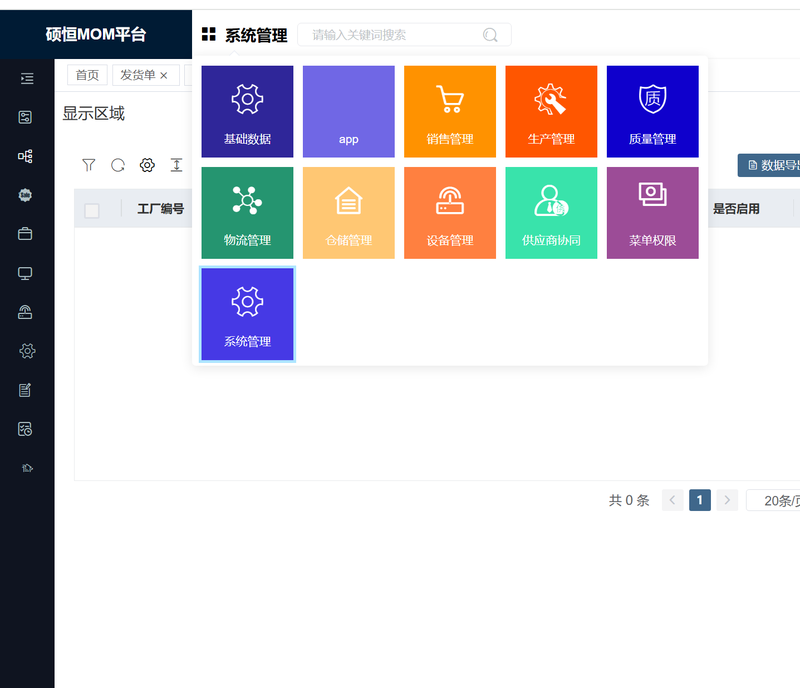
Task: Open the 生产管理 wrench gear tile
Action: click(x=551, y=111)
